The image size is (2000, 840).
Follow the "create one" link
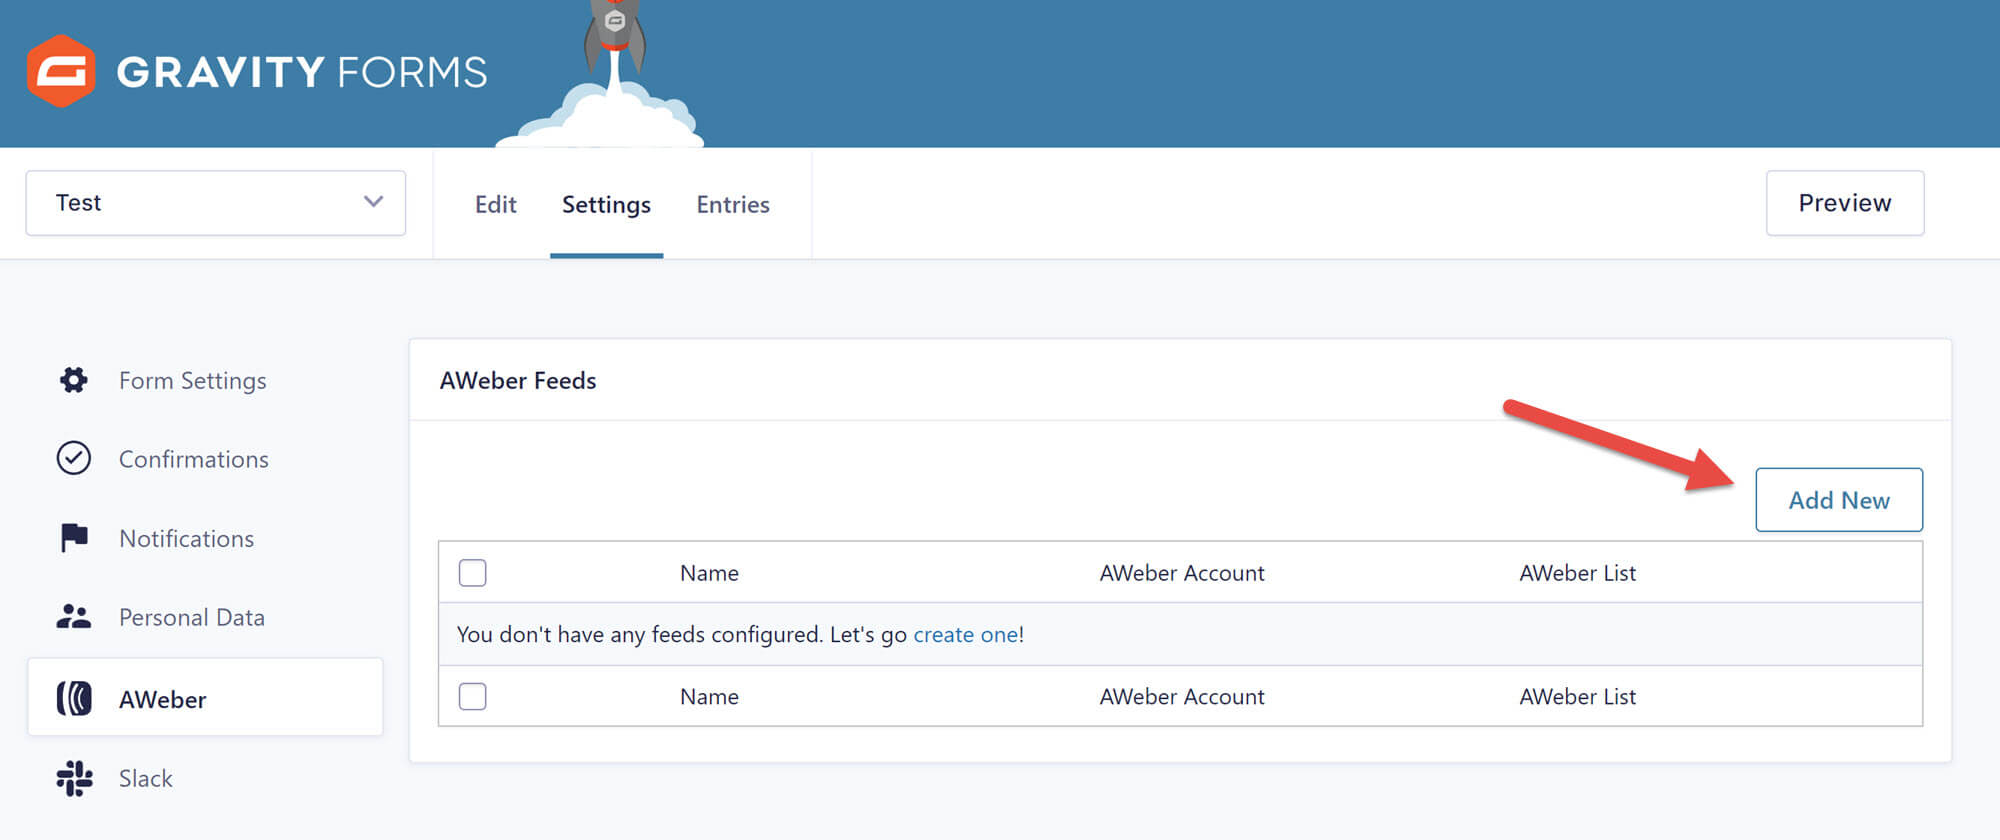coord(966,634)
